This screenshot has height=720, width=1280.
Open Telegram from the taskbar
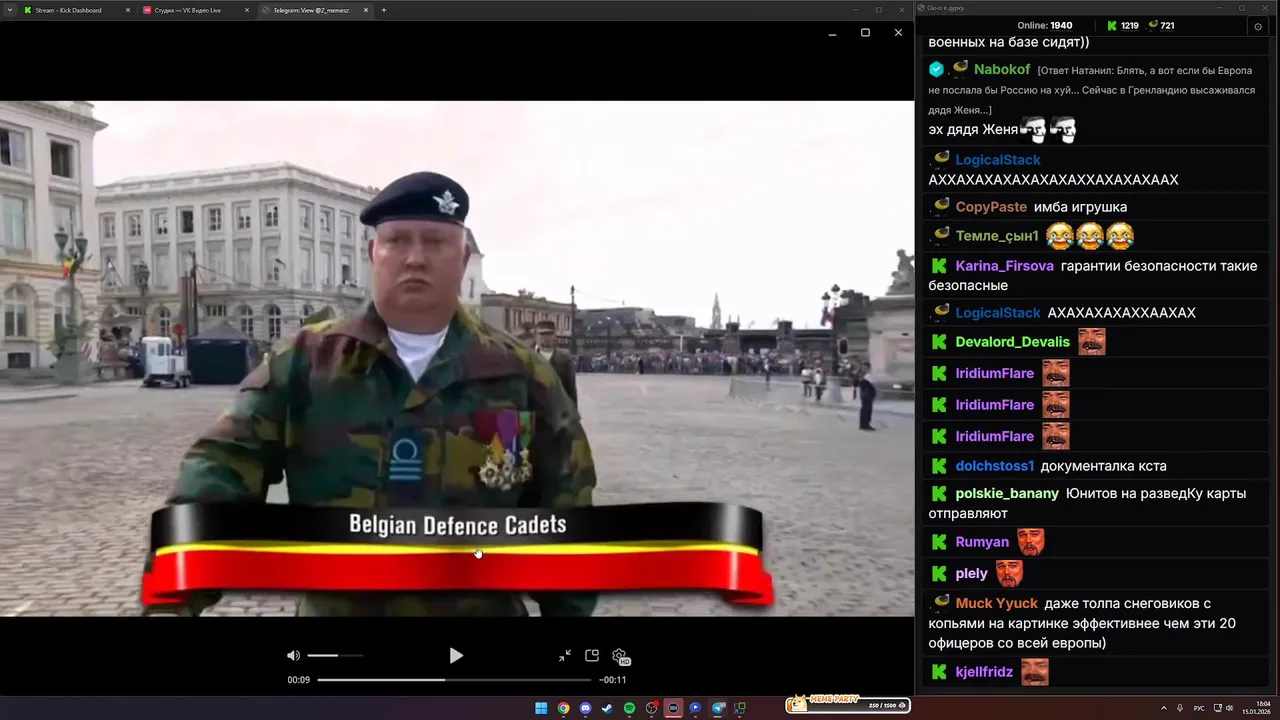(x=717, y=708)
